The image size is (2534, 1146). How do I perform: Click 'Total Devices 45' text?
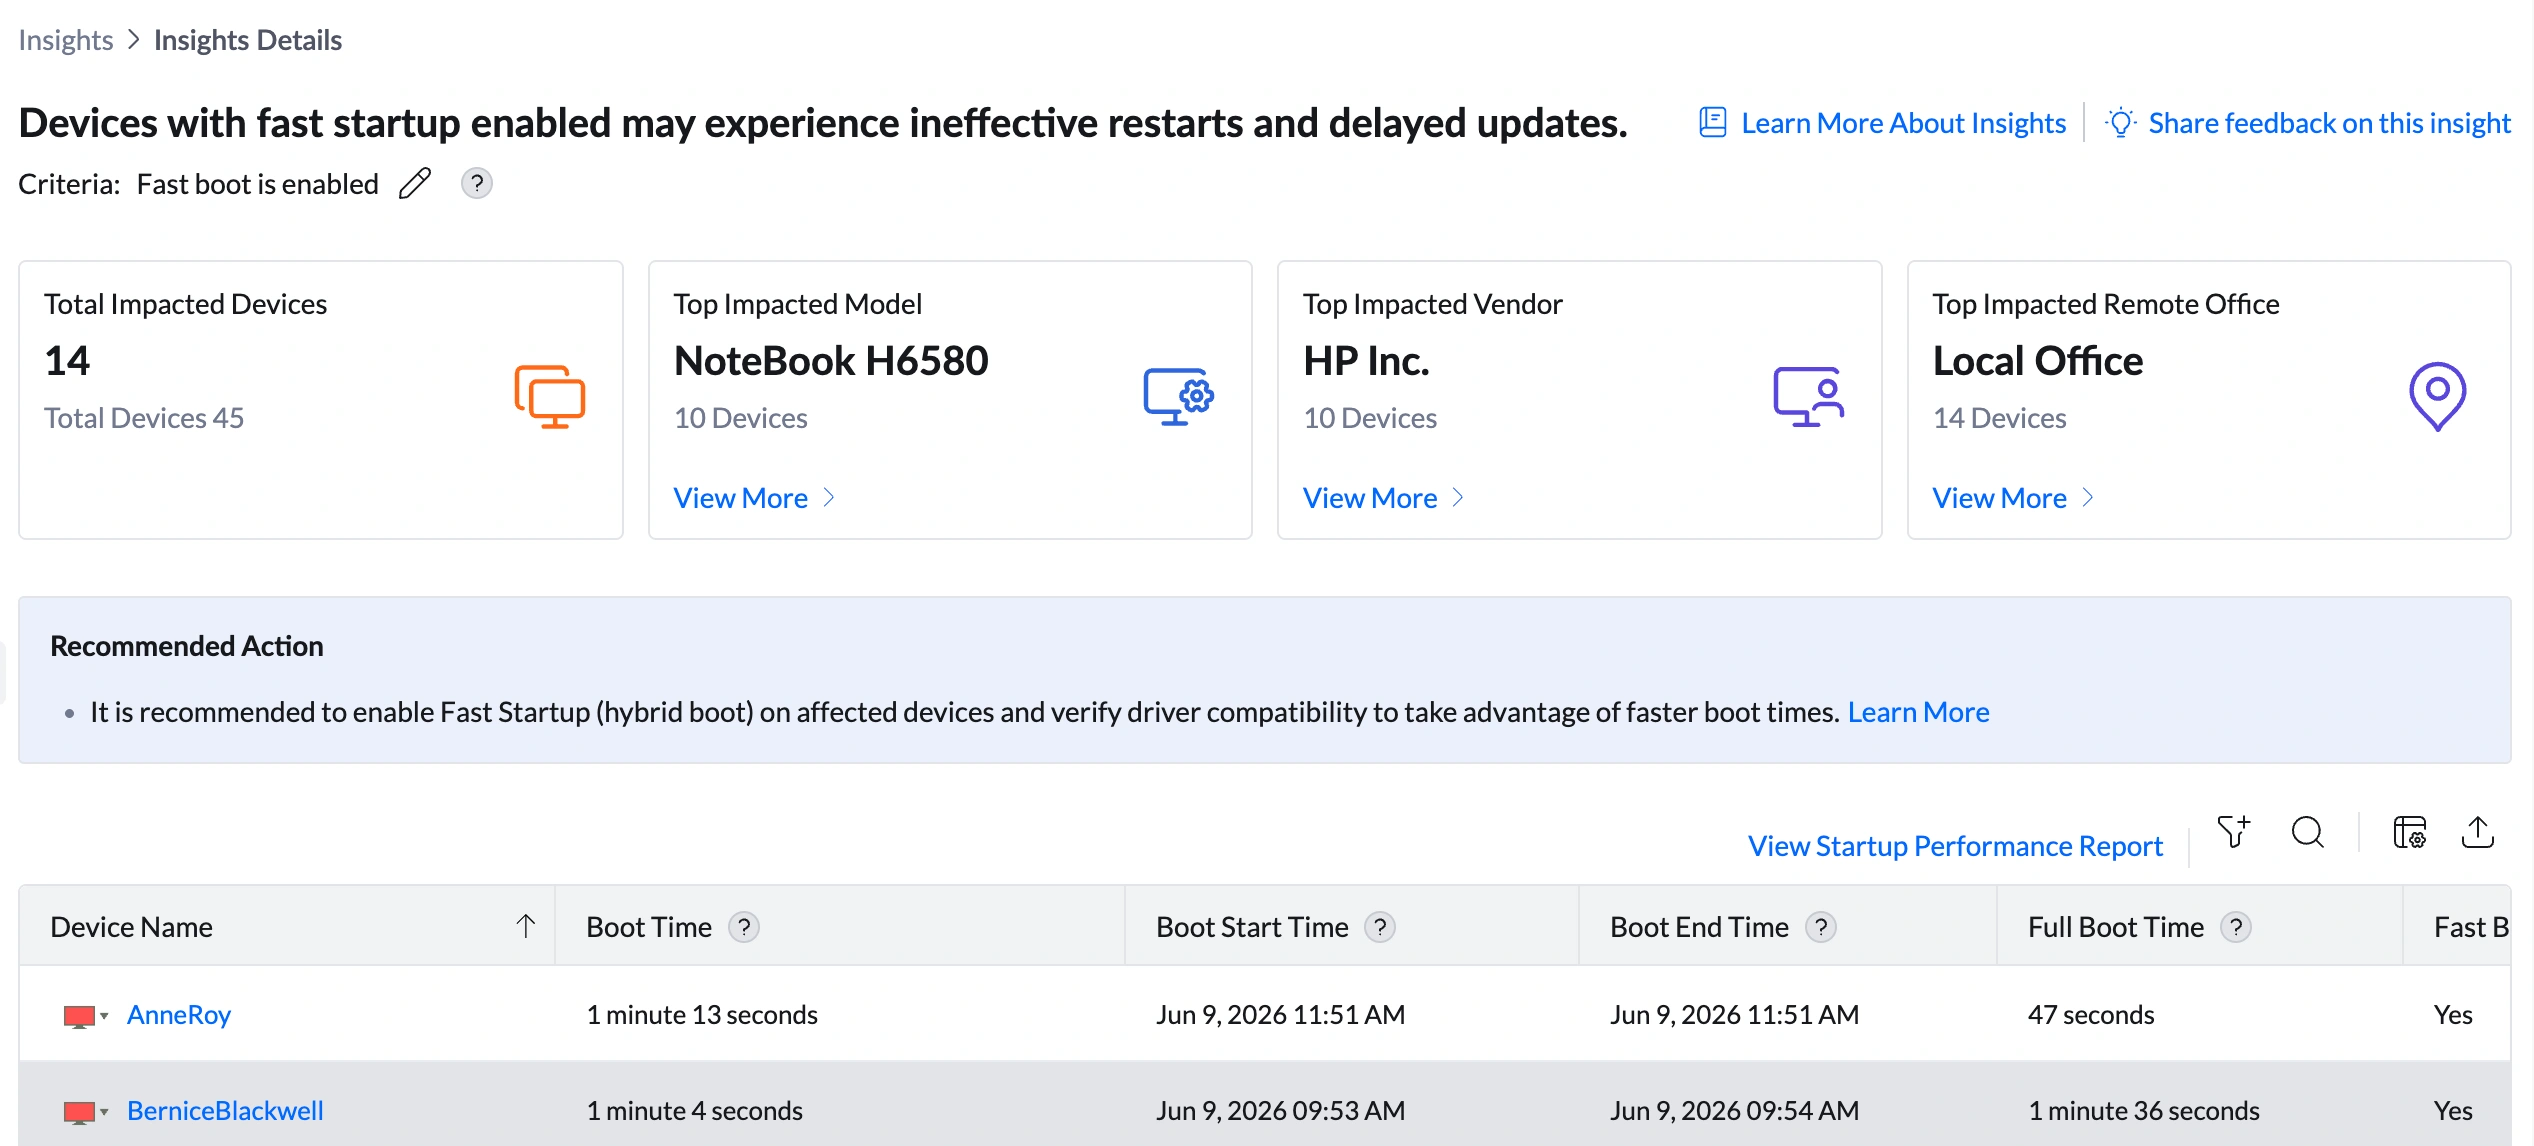pos(144,418)
